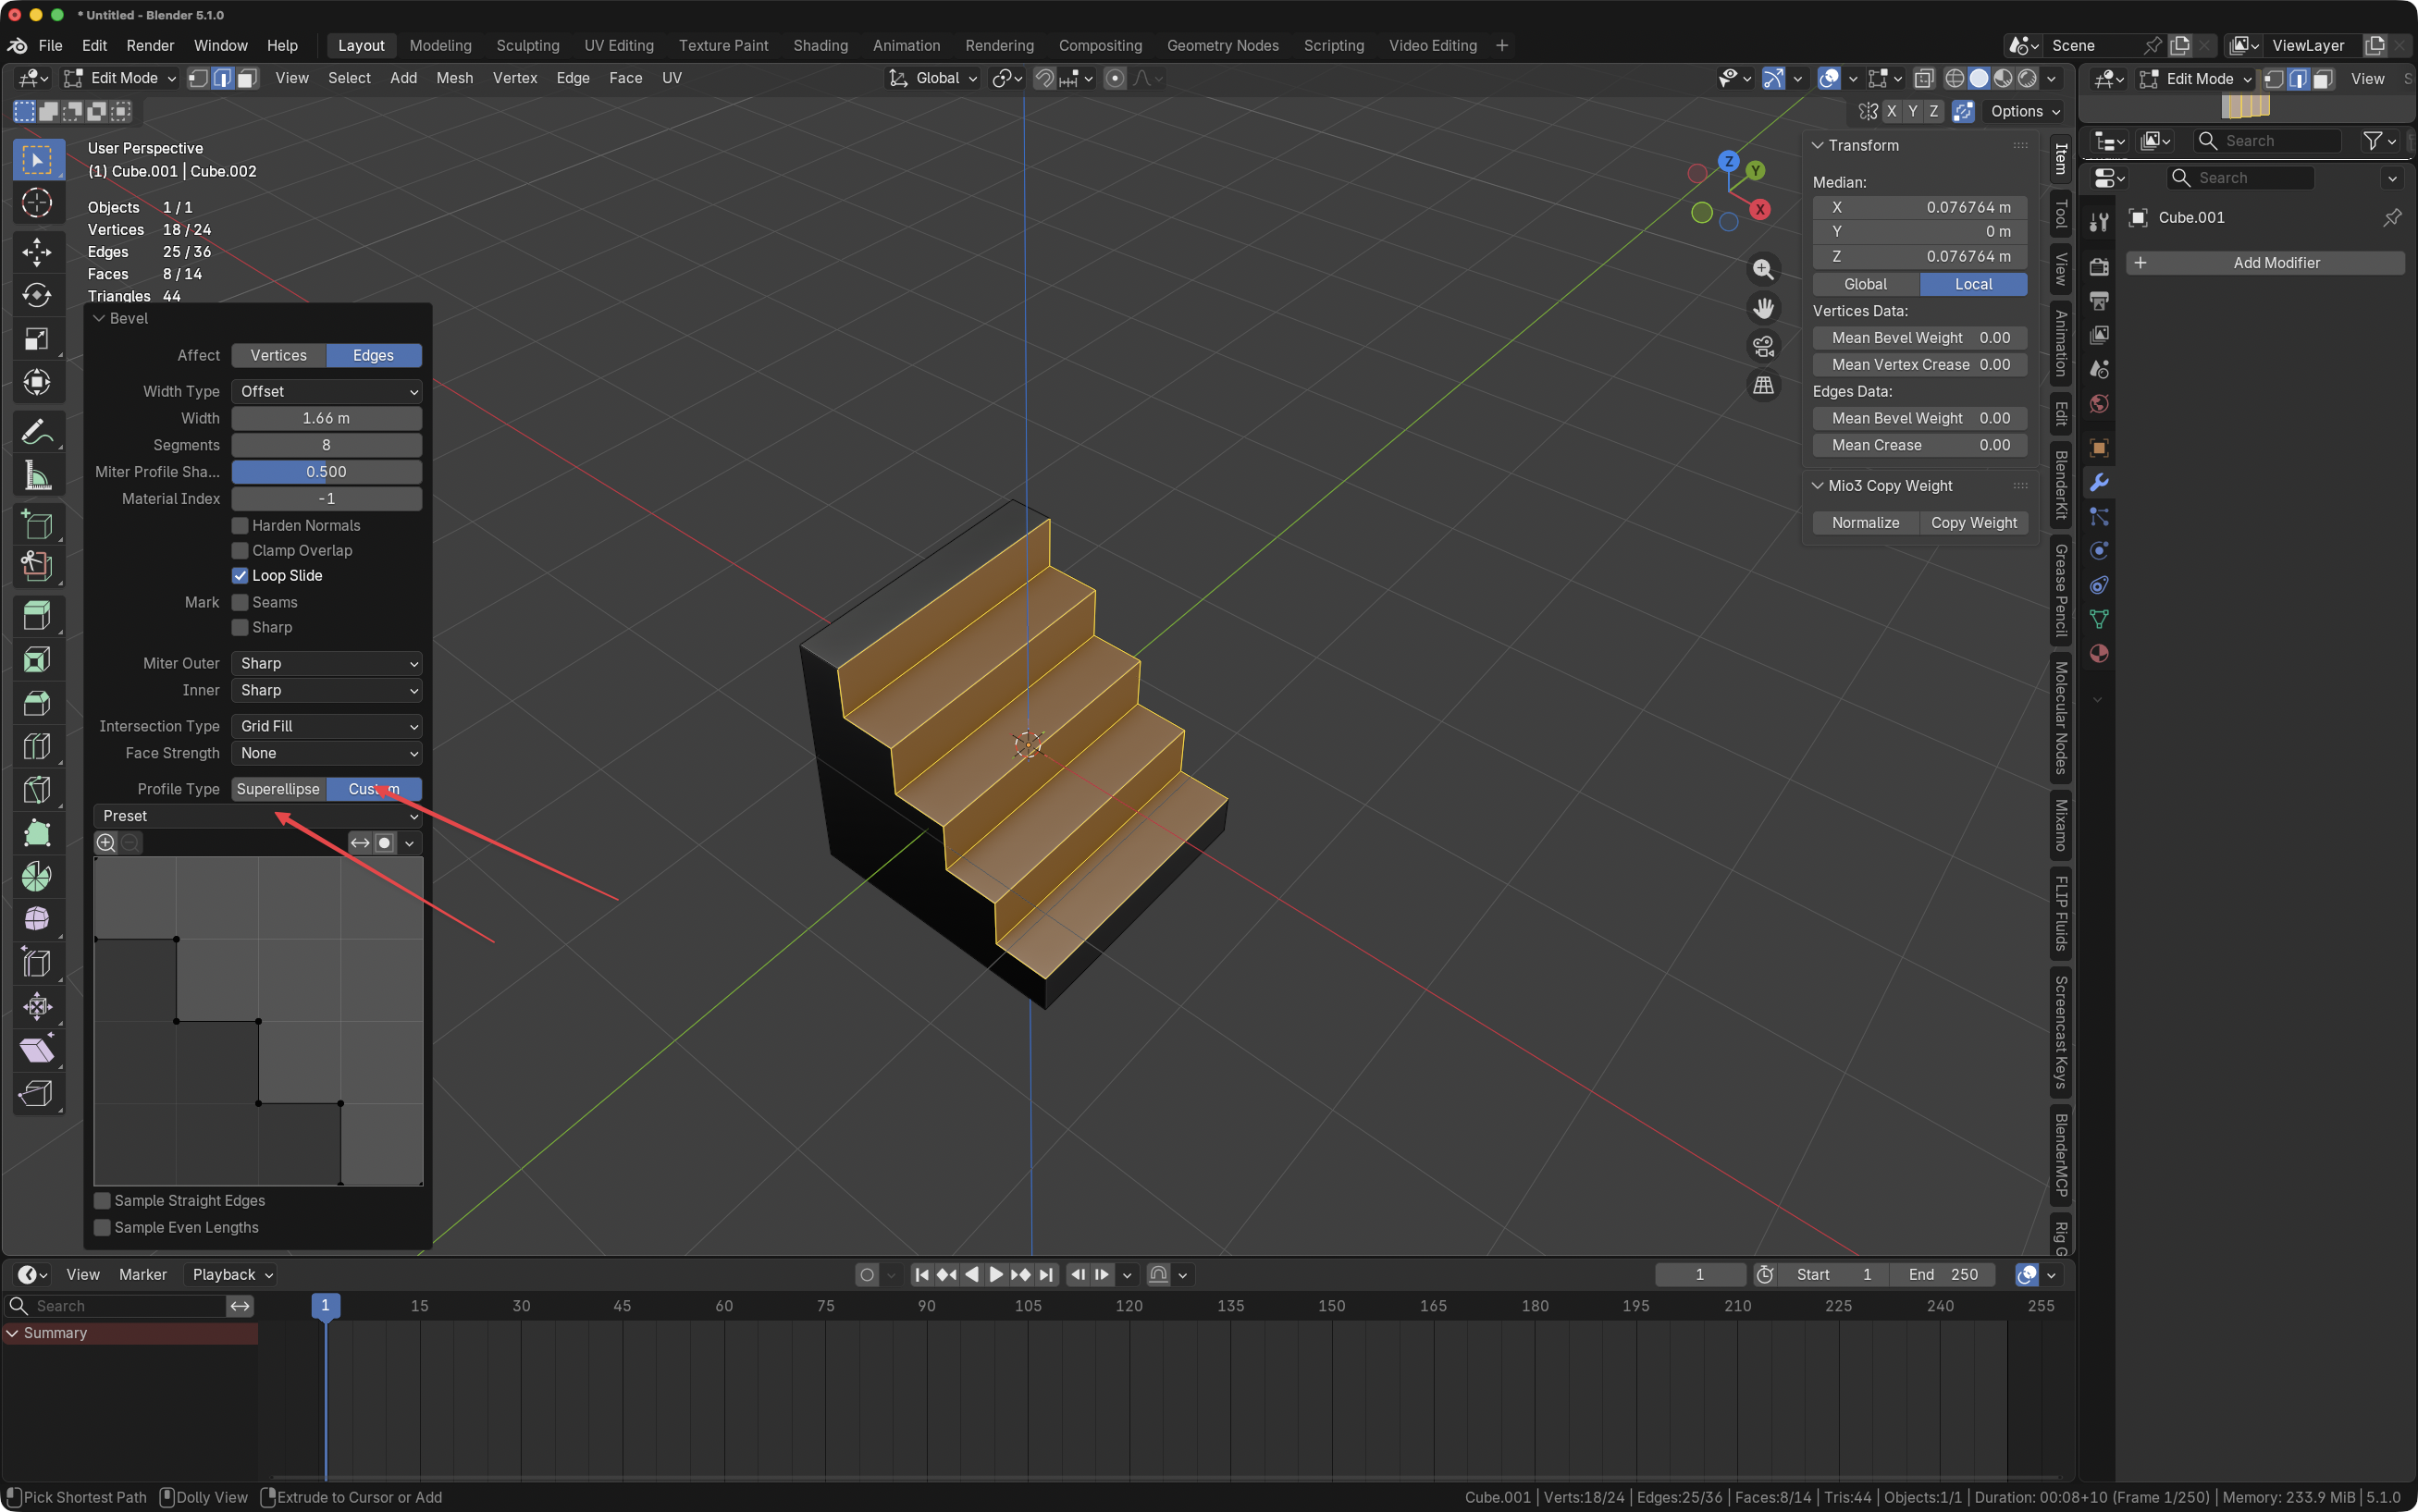
Task: Pin the Cube.001 properties panel
Action: click(2392, 217)
